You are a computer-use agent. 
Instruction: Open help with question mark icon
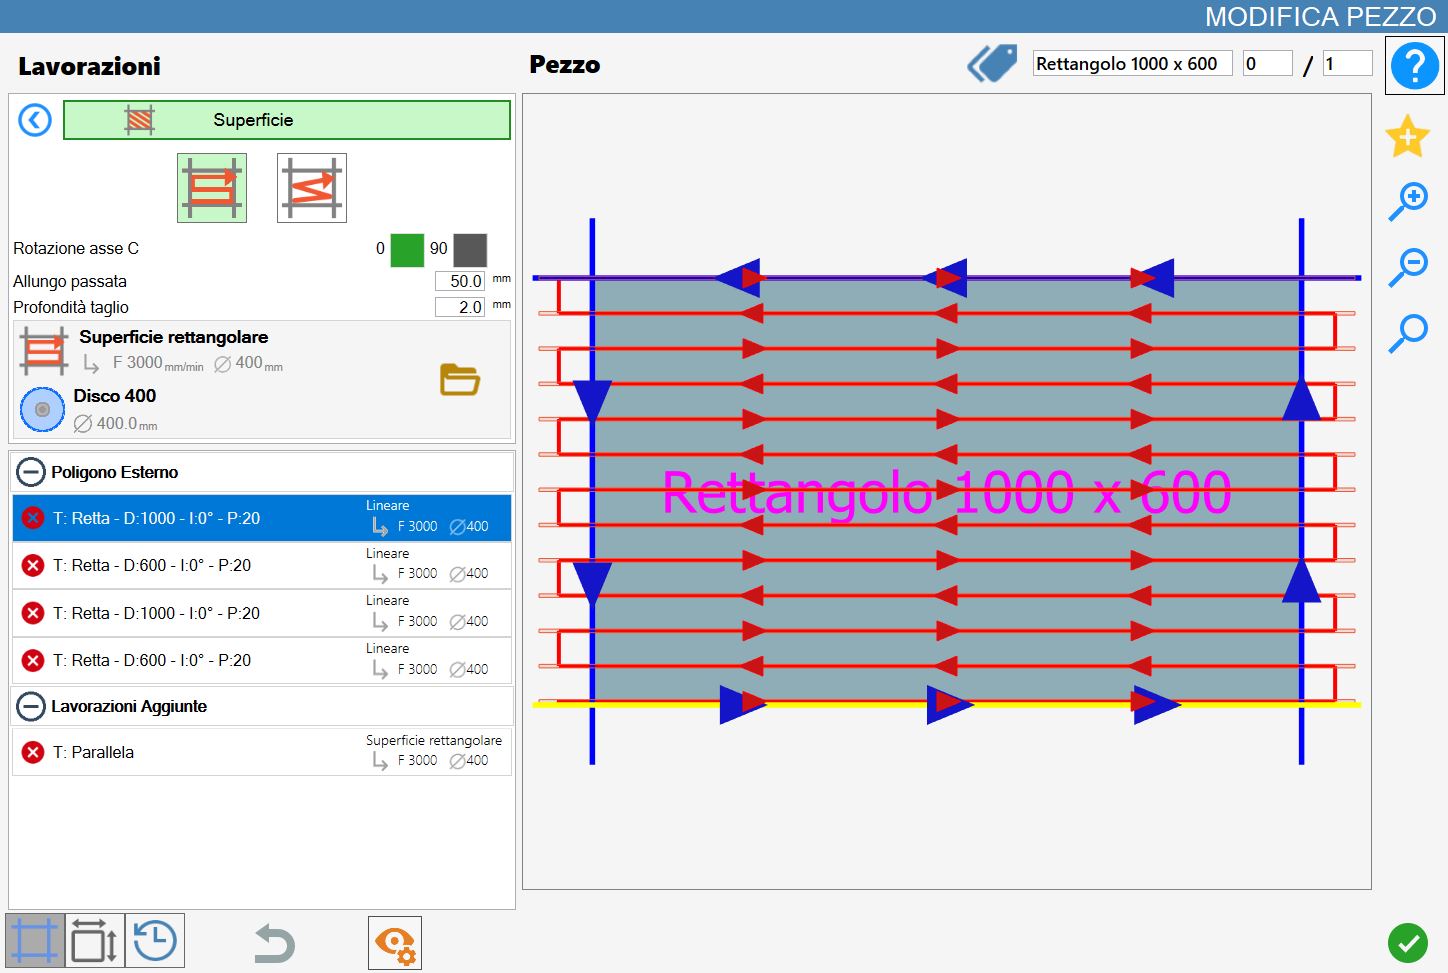point(1415,66)
